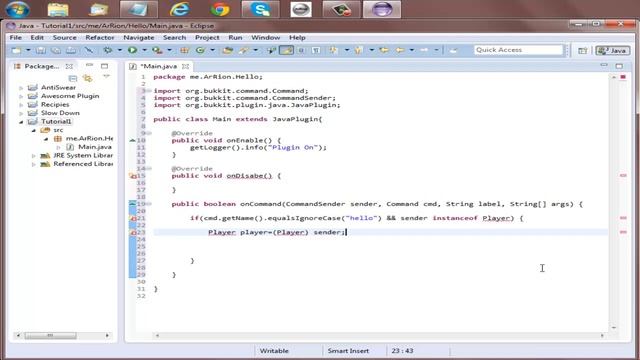Viewport: 640px width, 360px height.
Task: Open the Source menu
Action: [x=64, y=38]
